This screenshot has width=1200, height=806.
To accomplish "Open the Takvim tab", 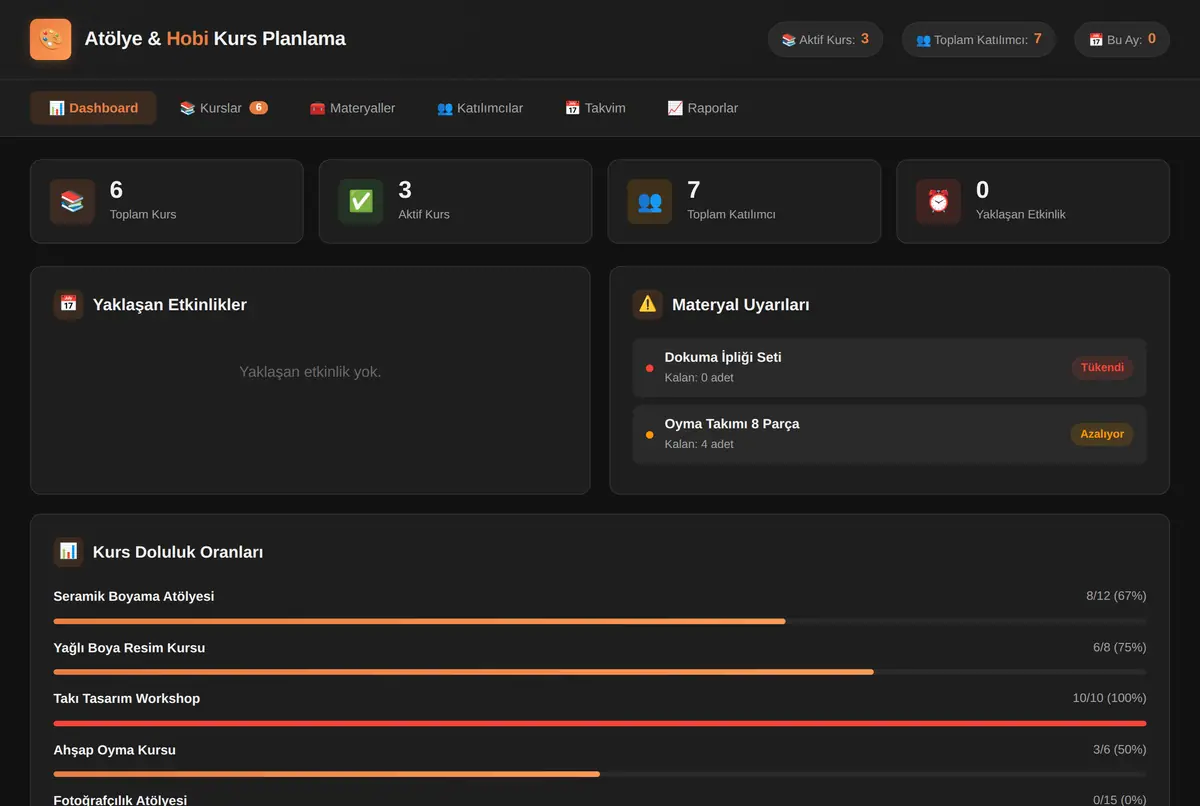I will point(595,108).
